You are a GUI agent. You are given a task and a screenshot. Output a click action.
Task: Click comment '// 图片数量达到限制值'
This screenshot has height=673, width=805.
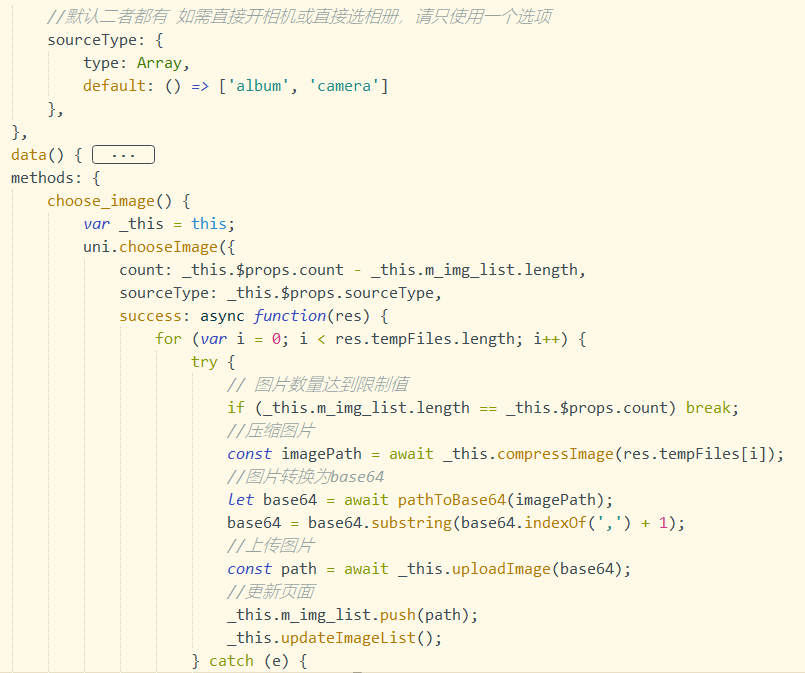coord(318,384)
